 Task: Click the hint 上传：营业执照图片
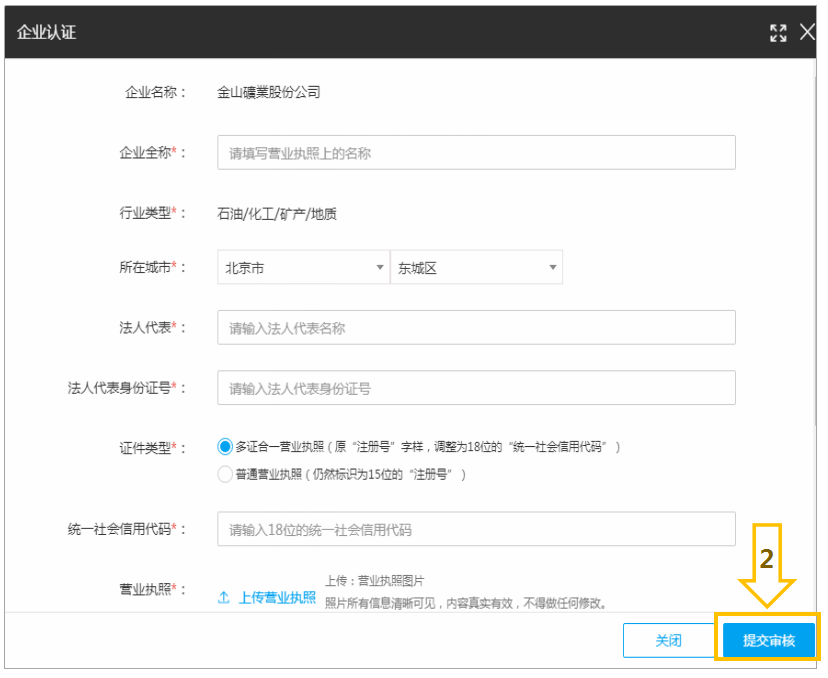coord(374,581)
